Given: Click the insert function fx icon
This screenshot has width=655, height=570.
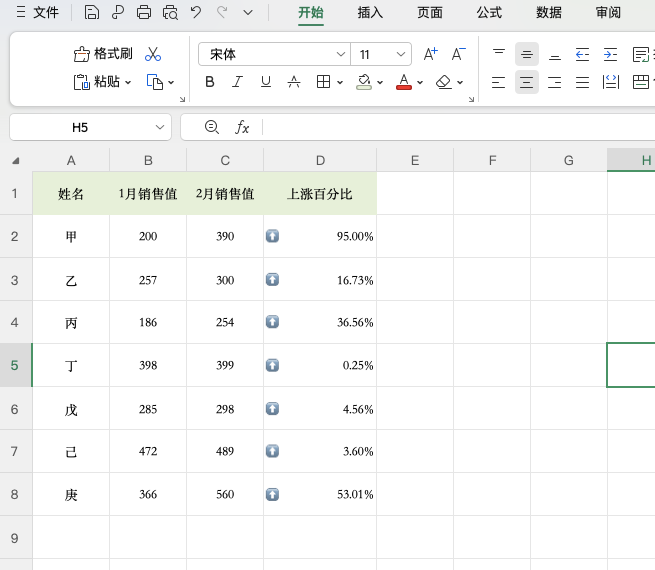Looking at the screenshot, I should tap(242, 127).
